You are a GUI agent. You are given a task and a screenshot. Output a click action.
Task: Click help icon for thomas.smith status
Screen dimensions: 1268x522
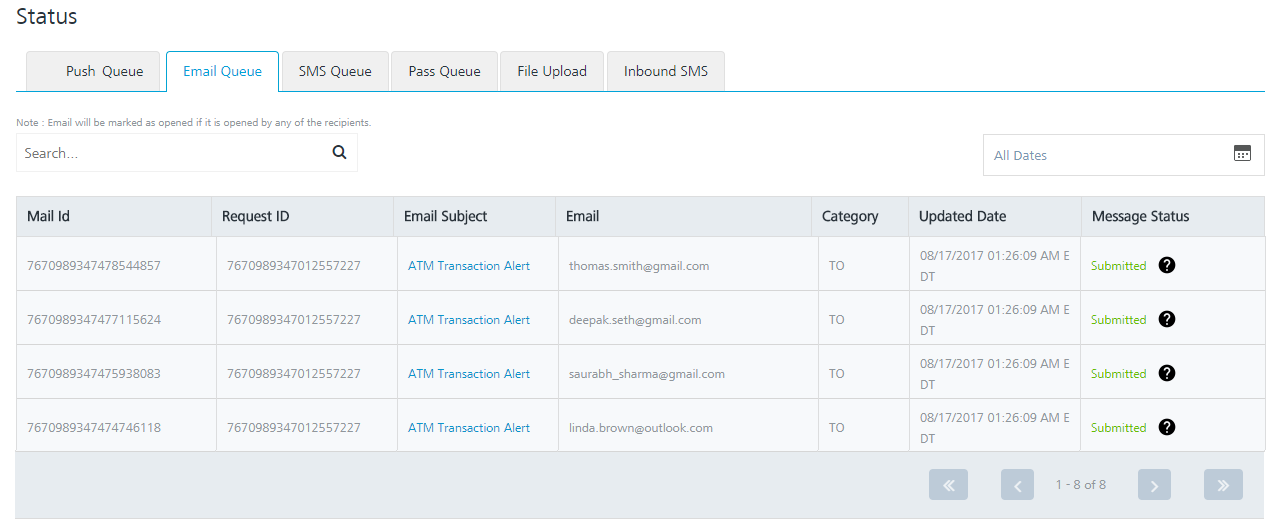tap(1166, 265)
